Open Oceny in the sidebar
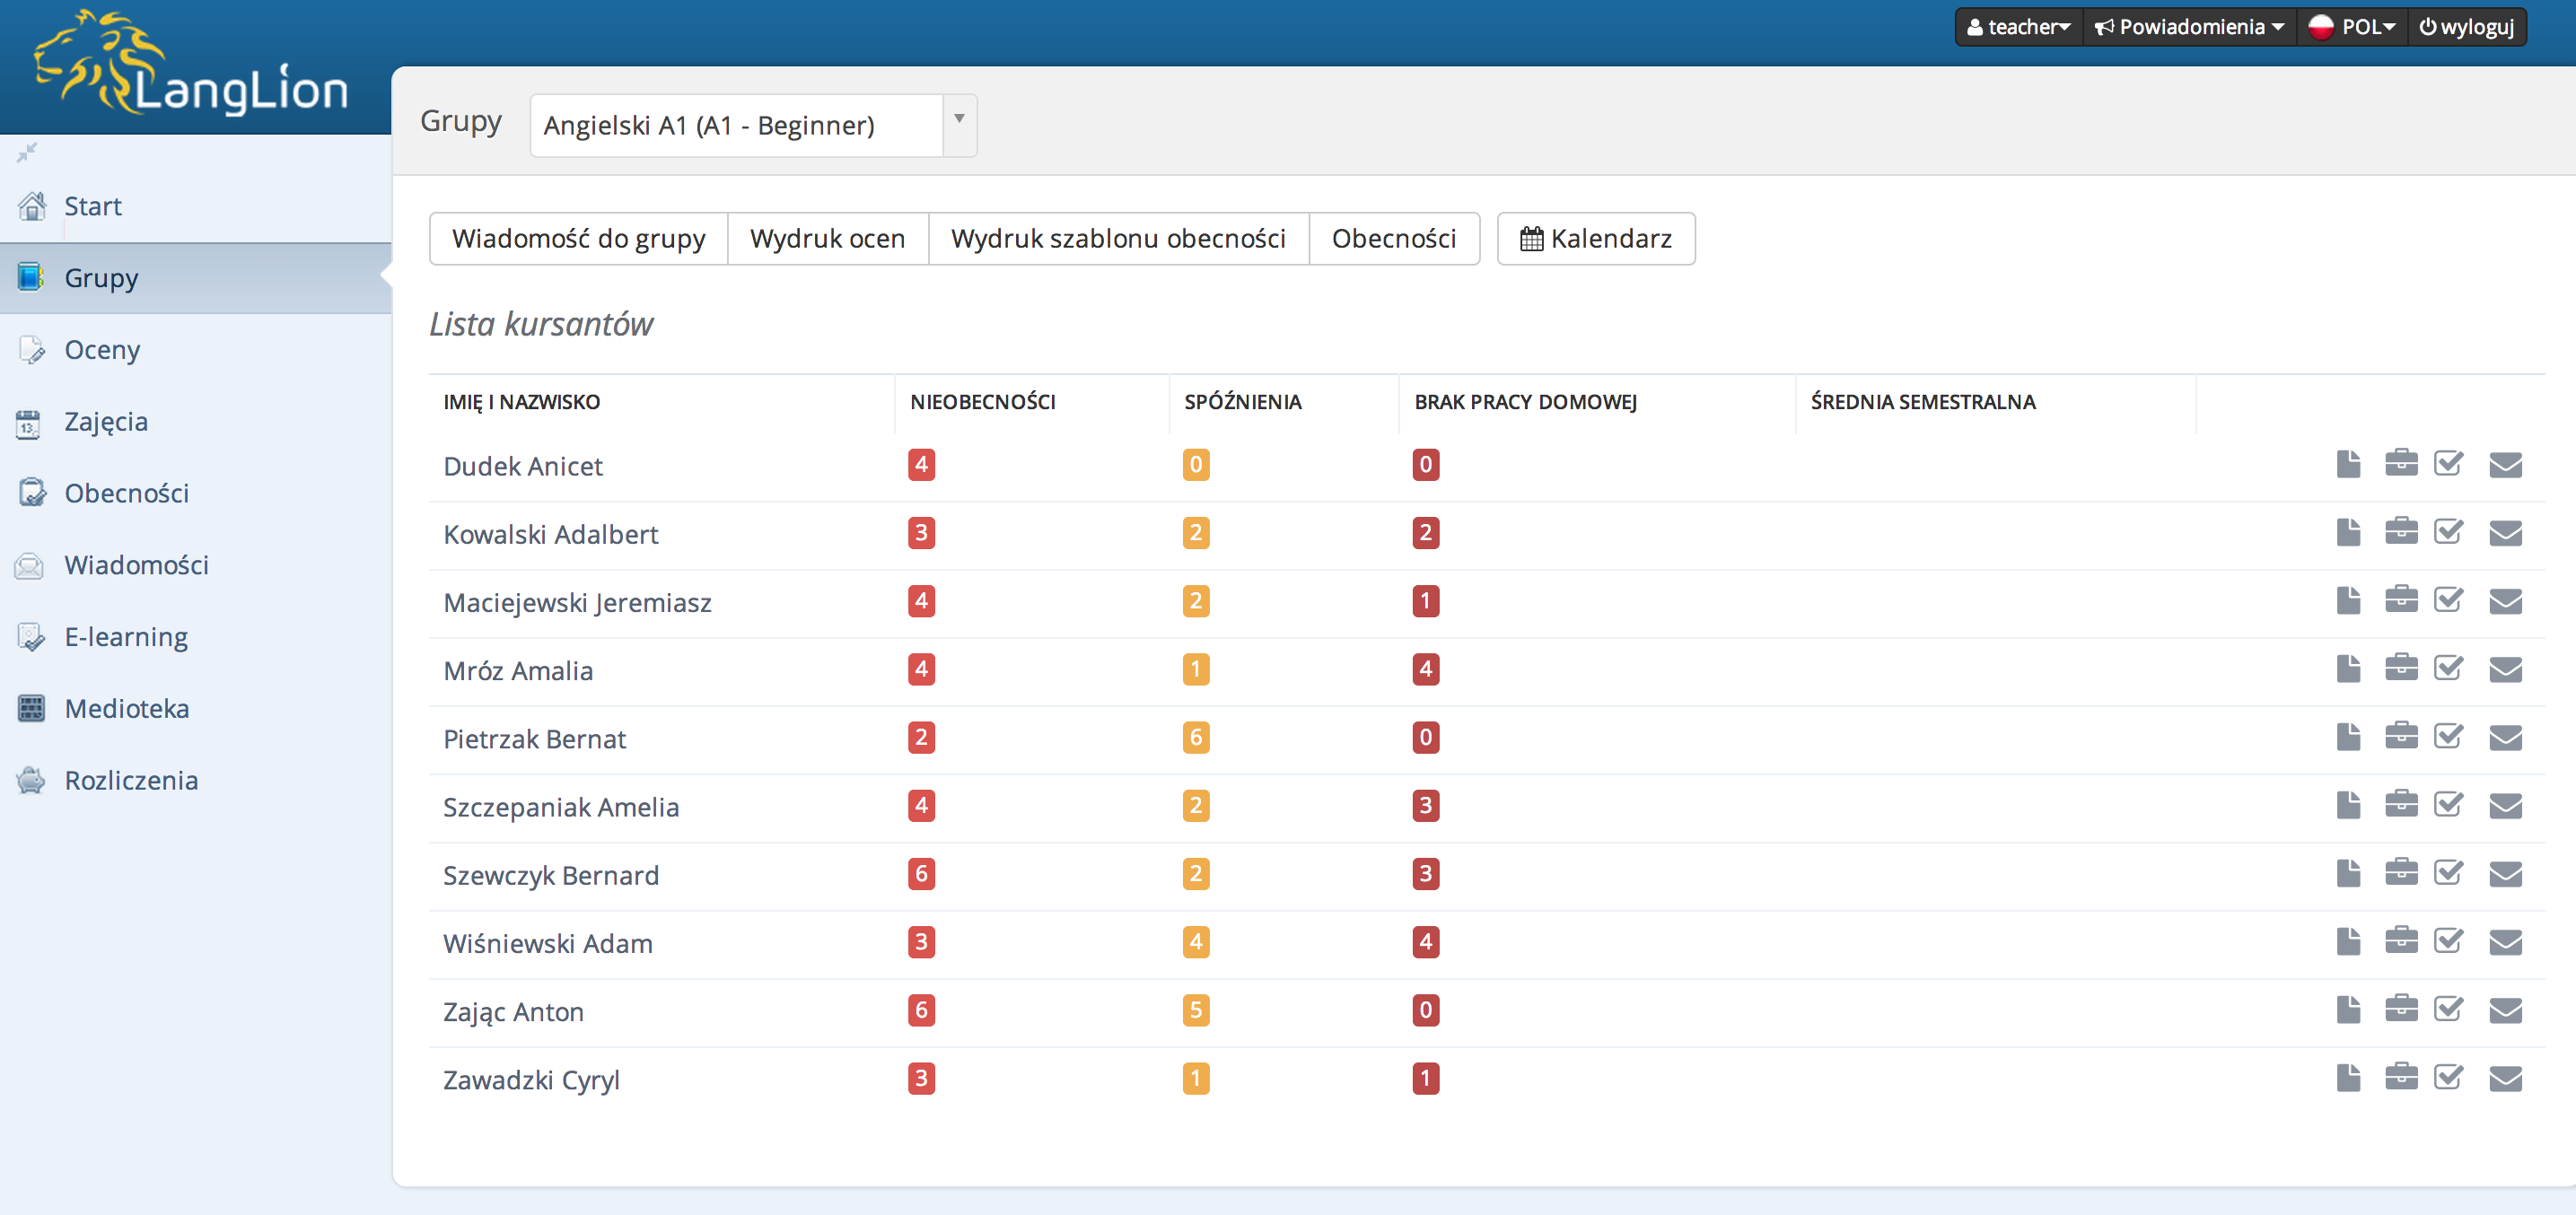Viewport: 2576px width, 1215px height. (x=102, y=350)
